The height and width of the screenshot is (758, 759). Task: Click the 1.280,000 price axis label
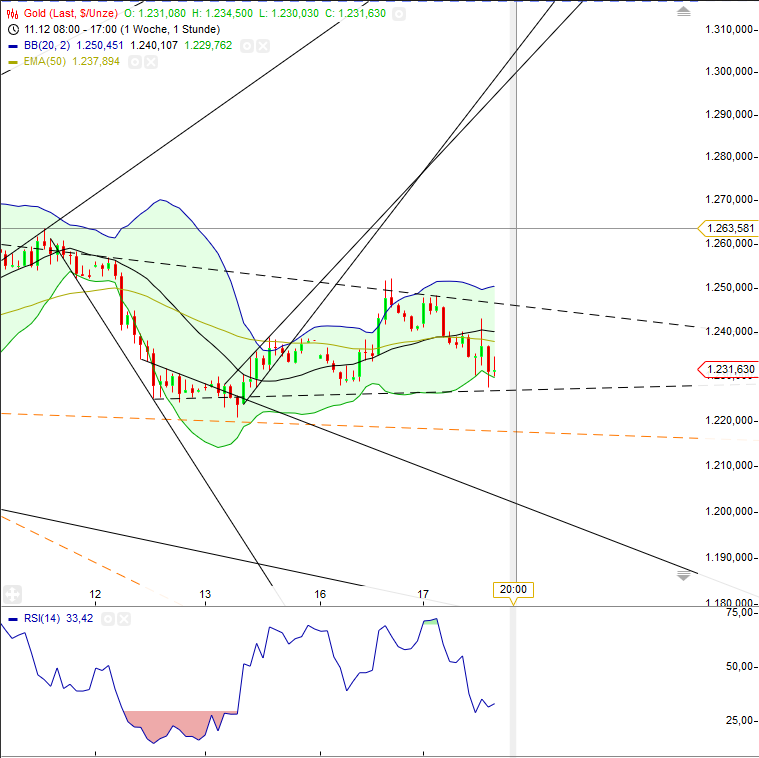coord(729,156)
